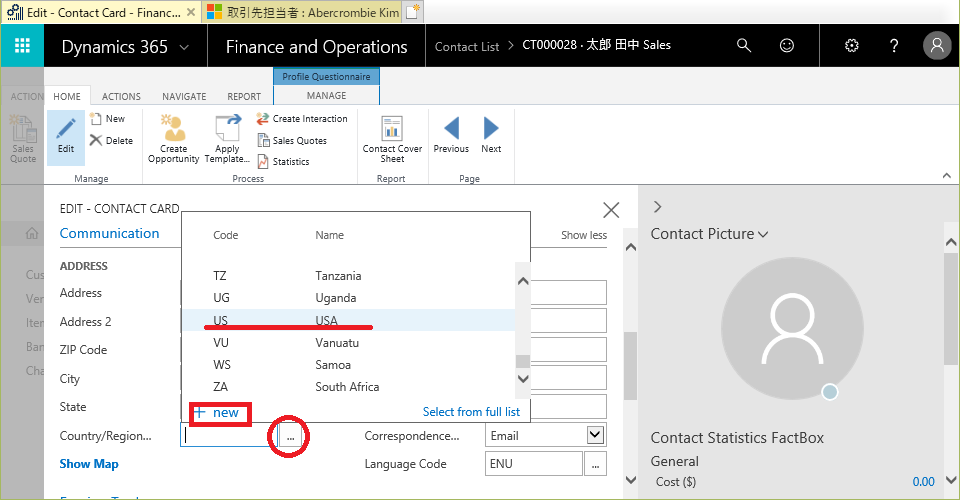The height and width of the screenshot is (500, 960).
Task: Collapse the FactBox pane with the right chevron
Action: click(658, 207)
